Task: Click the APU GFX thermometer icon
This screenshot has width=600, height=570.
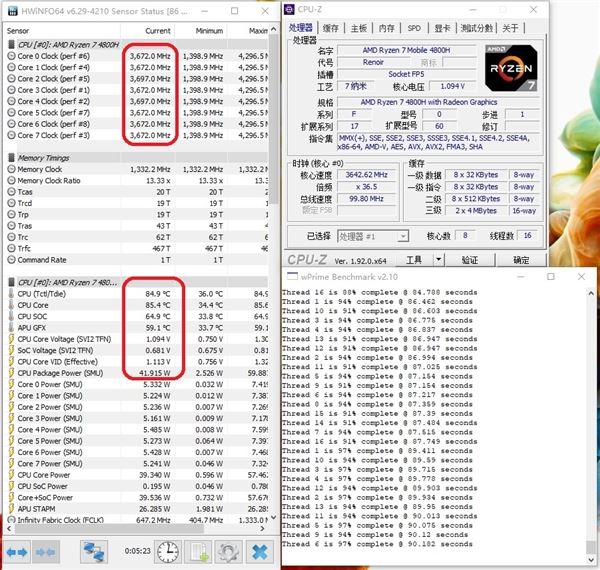Action: click(x=11, y=328)
